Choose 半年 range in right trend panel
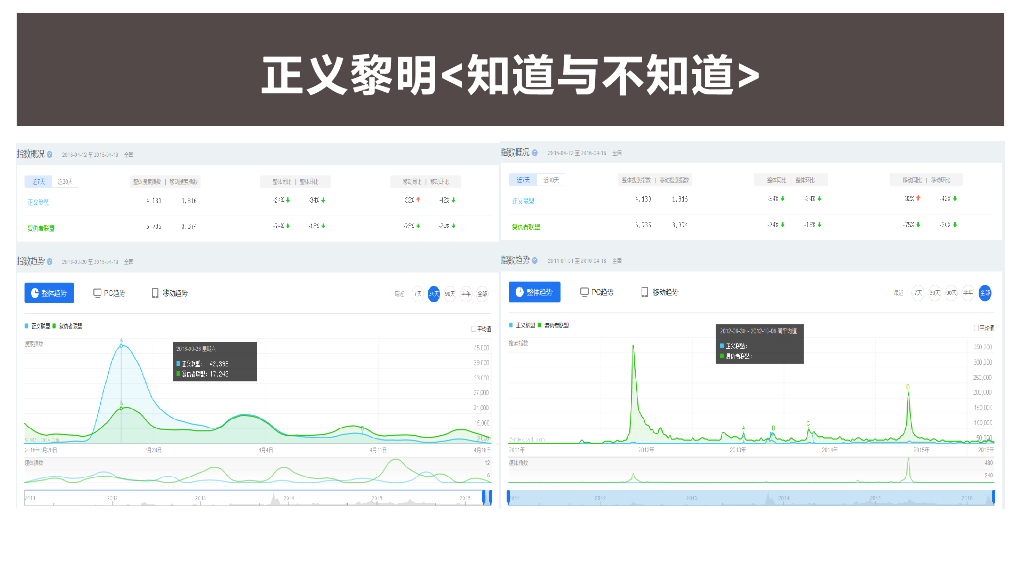Viewport: 1024px width, 576px height. pos(968,293)
